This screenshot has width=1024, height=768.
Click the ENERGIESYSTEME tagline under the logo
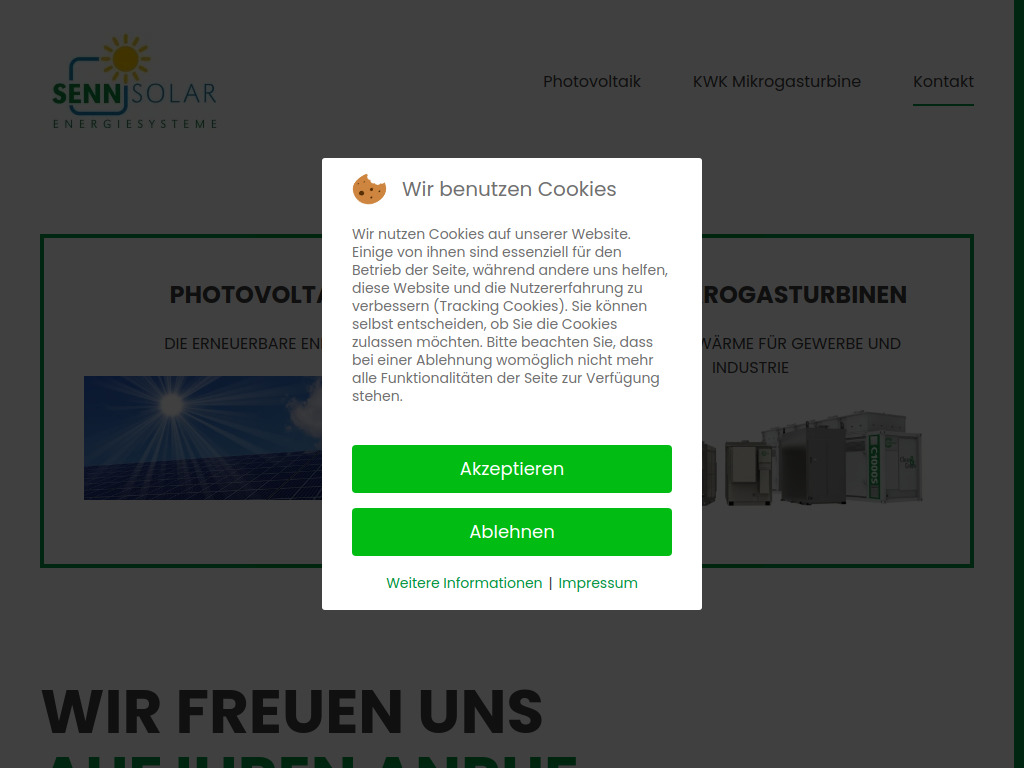click(x=136, y=123)
